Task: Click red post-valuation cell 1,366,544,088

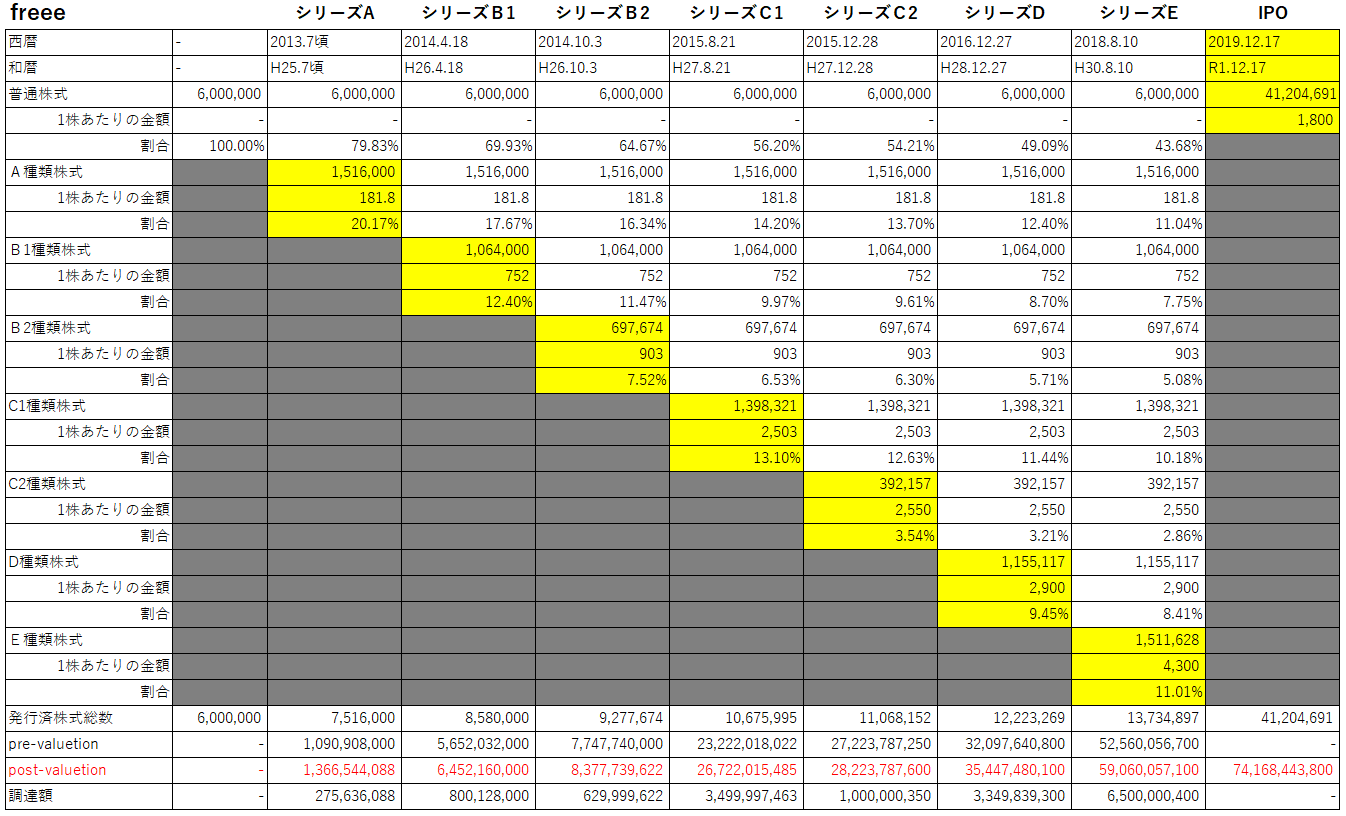Action: pyautogui.click(x=334, y=771)
